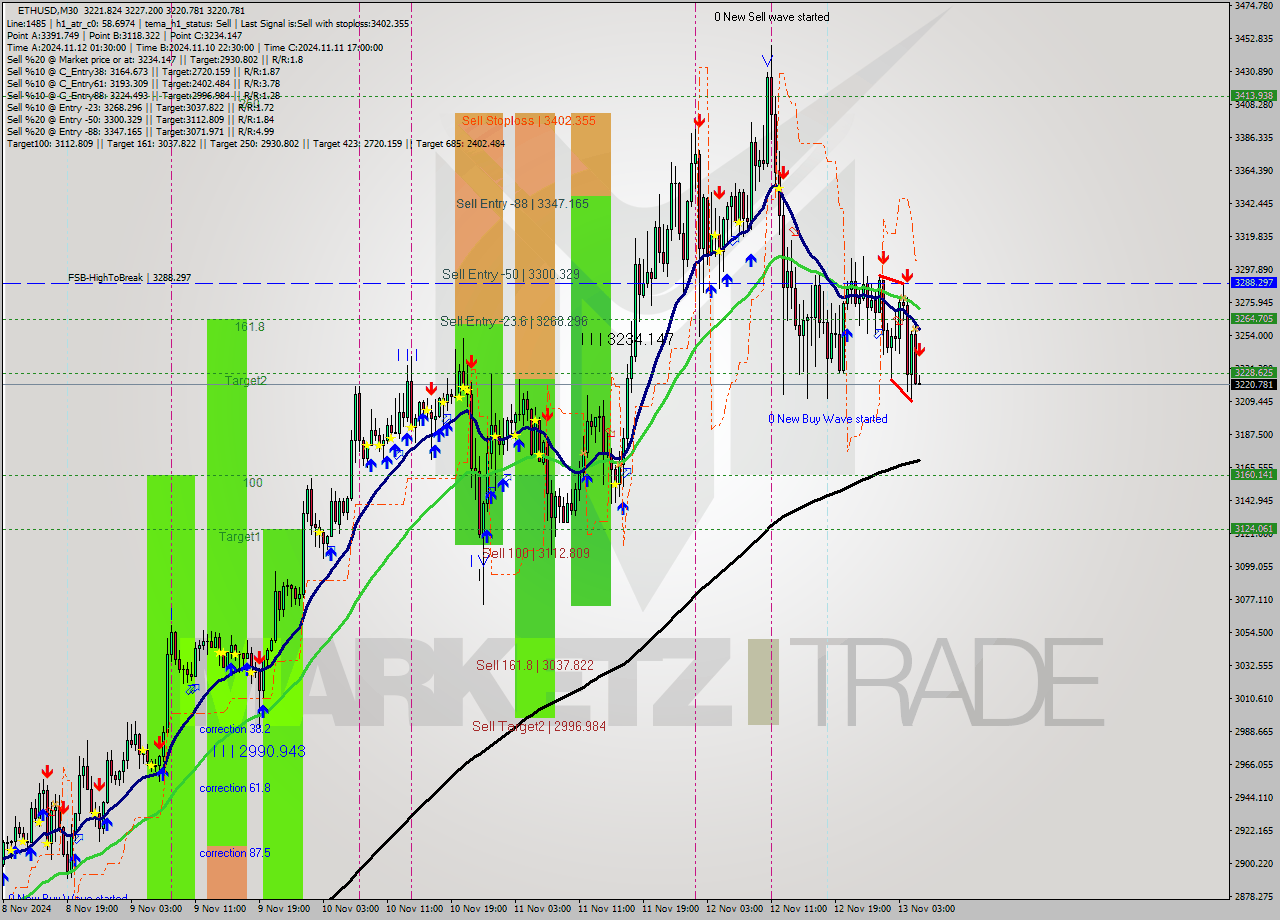Click the '2900.220' price scale value

1253,864
